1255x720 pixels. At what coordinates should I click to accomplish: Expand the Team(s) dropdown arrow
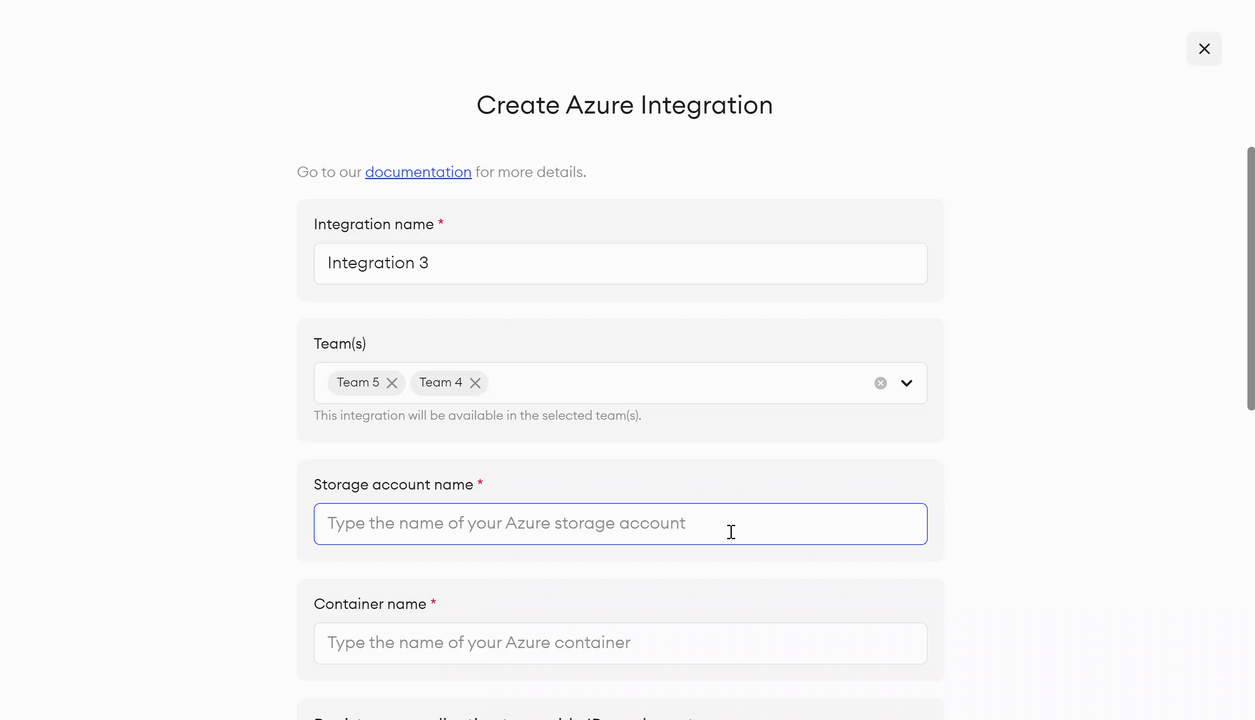pyautogui.click(x=907, y=383)
